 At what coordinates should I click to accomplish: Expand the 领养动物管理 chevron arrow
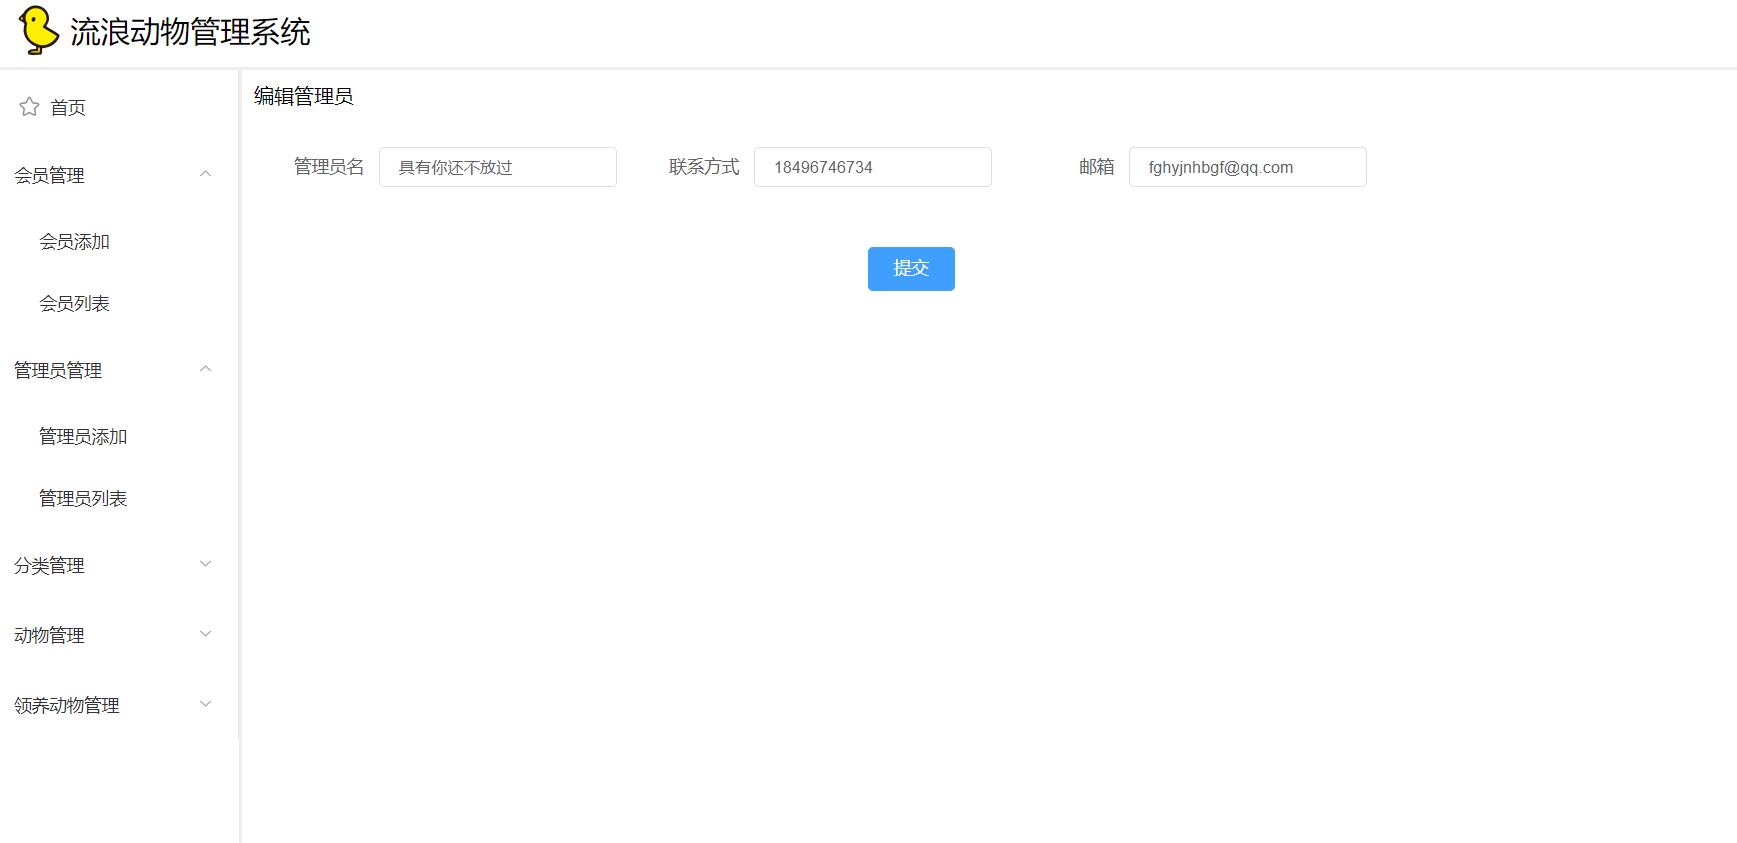click(x=205, y=704)
